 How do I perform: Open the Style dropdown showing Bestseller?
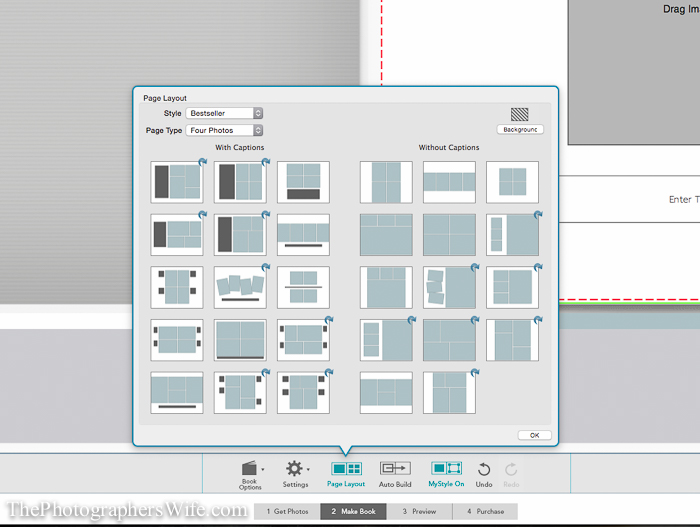click(x=224, y=113)
